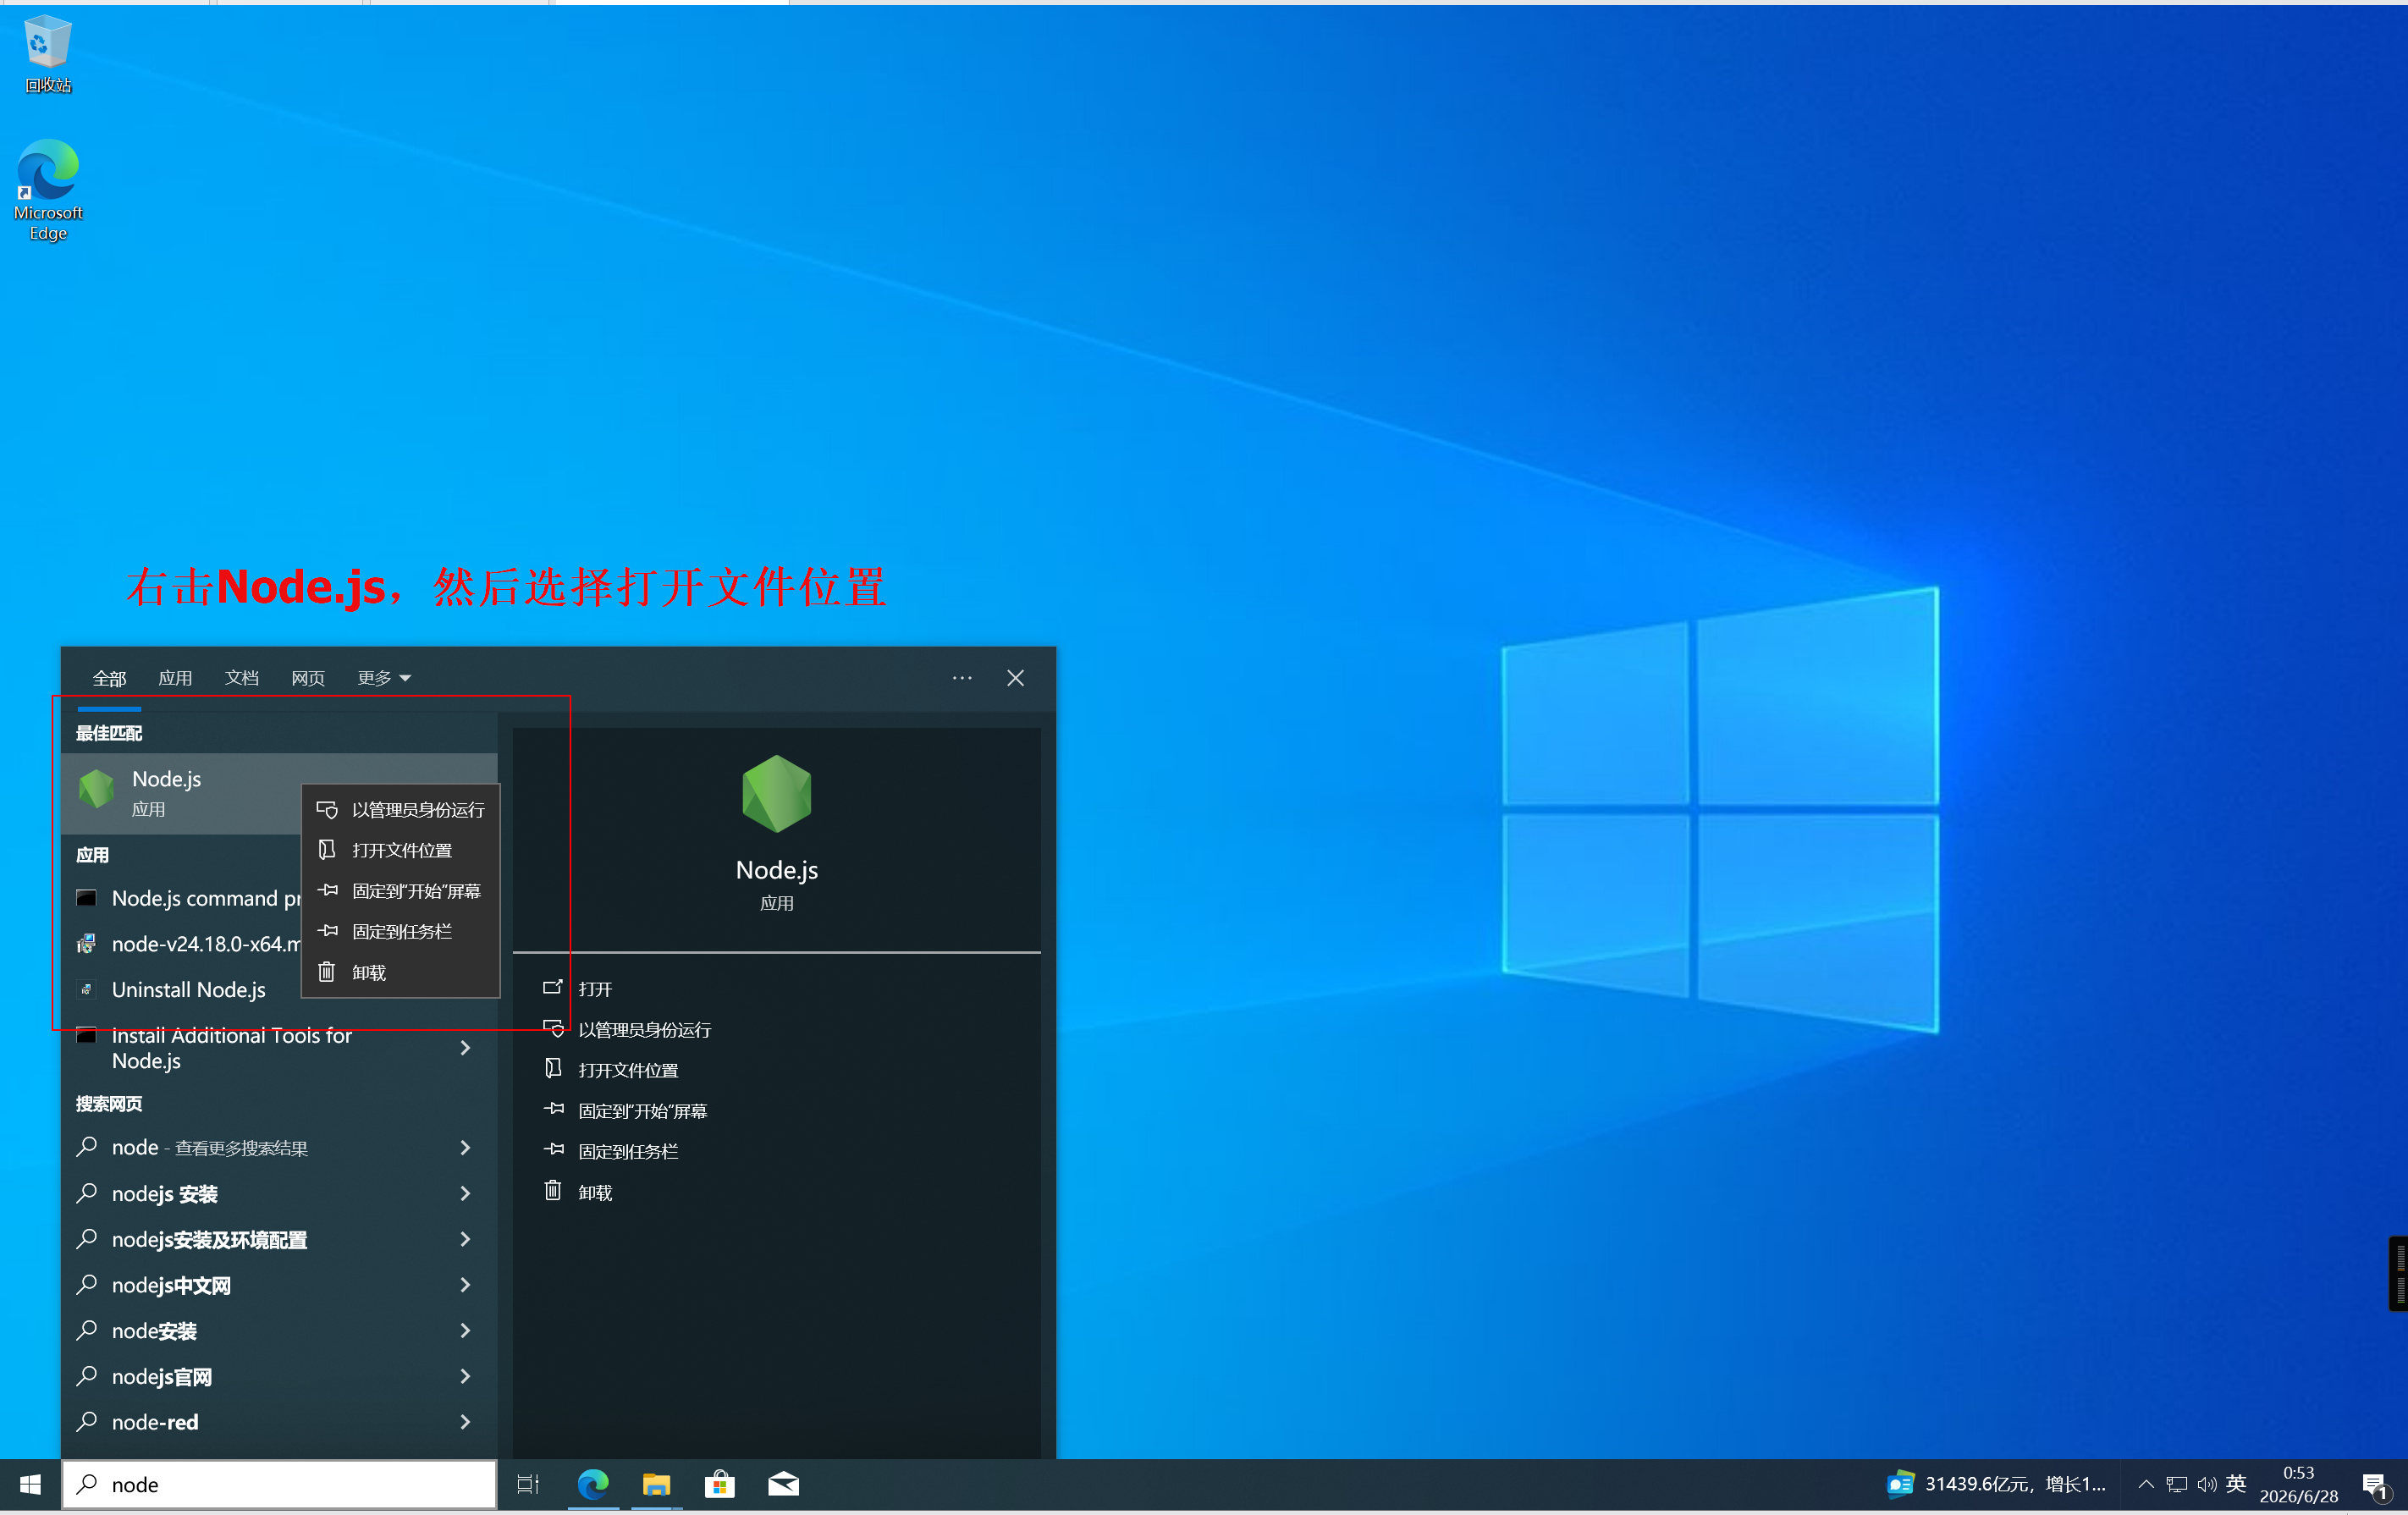Open the Recycle Bin desktop icon

point(48,55)
